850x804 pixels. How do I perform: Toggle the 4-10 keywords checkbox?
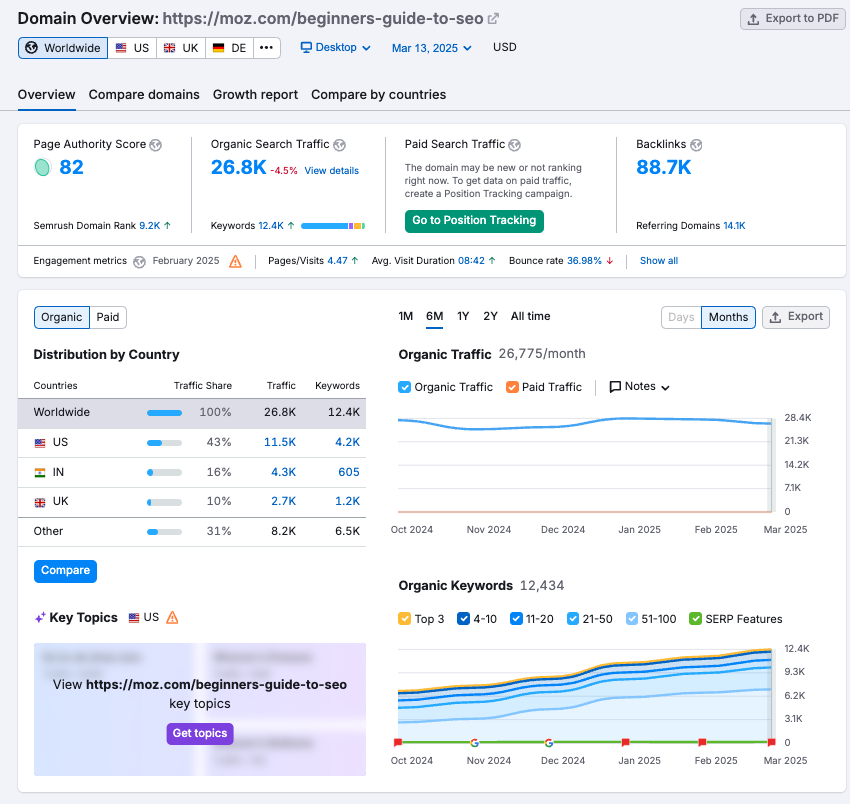coord(463,619)
